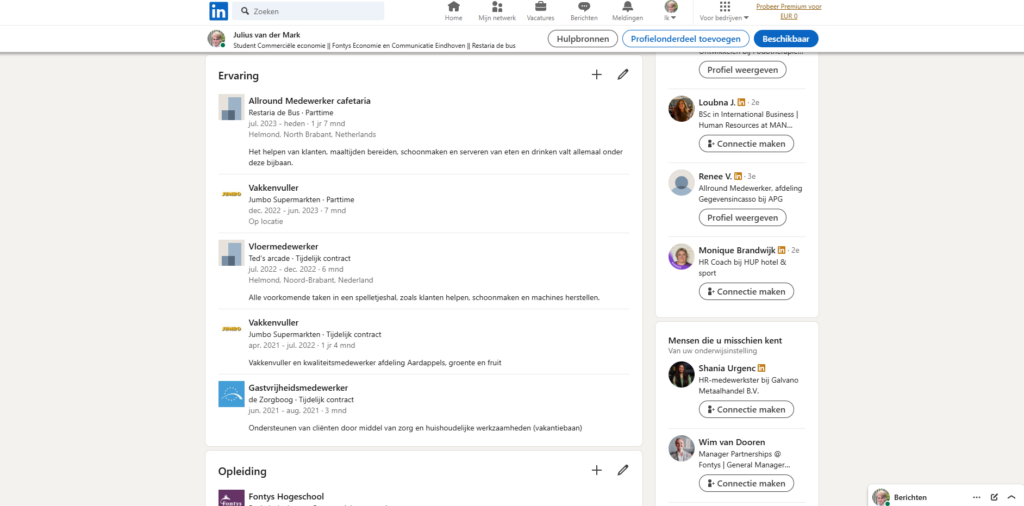Click Renee V. avatar

tap(681, 182)
